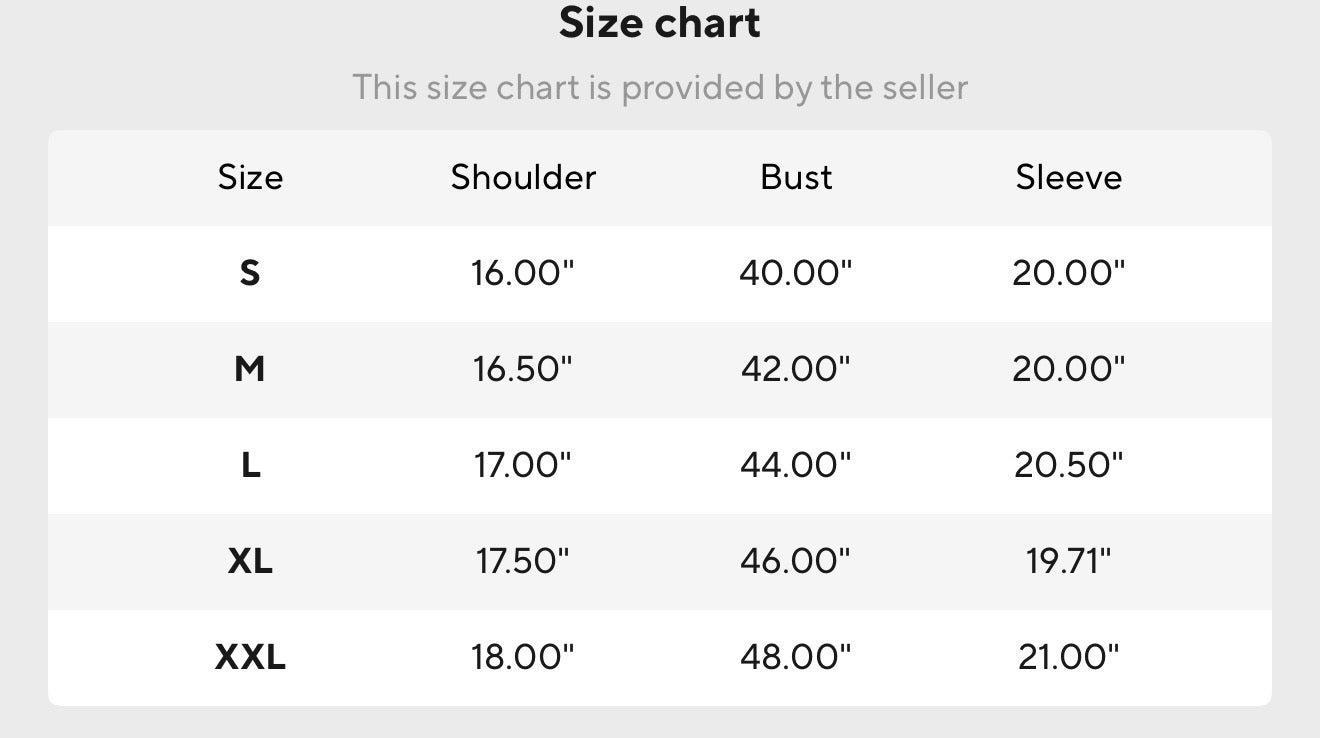The height and width of the screenshot is (738, 1320).
Task: Select the 20.50" sleeve value for L
Action: point(1069,465)
